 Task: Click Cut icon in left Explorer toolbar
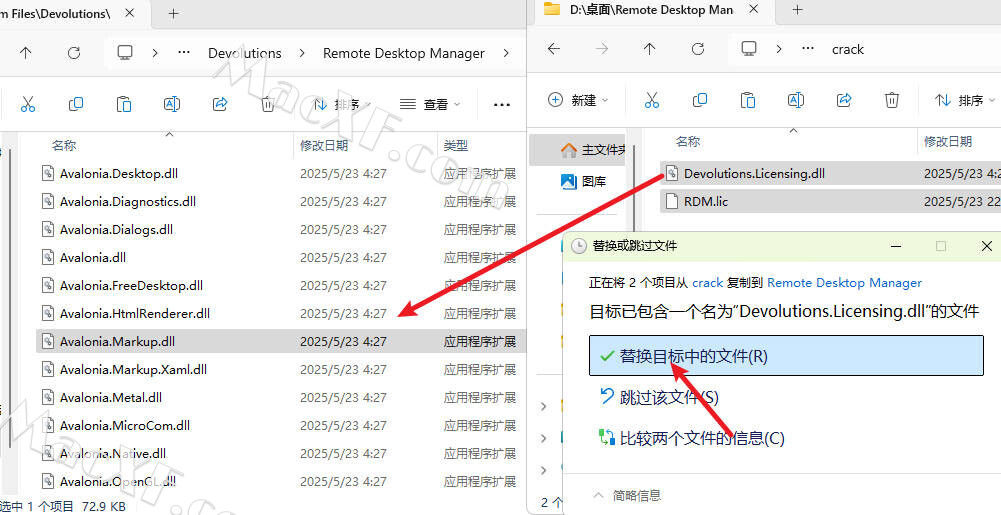27,104
